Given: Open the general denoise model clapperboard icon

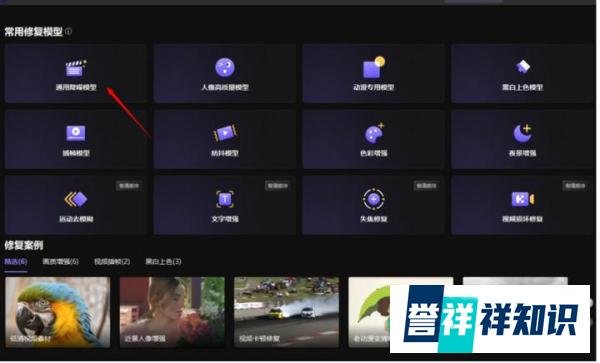Looking at the screenshot, I should coord(75,68).
